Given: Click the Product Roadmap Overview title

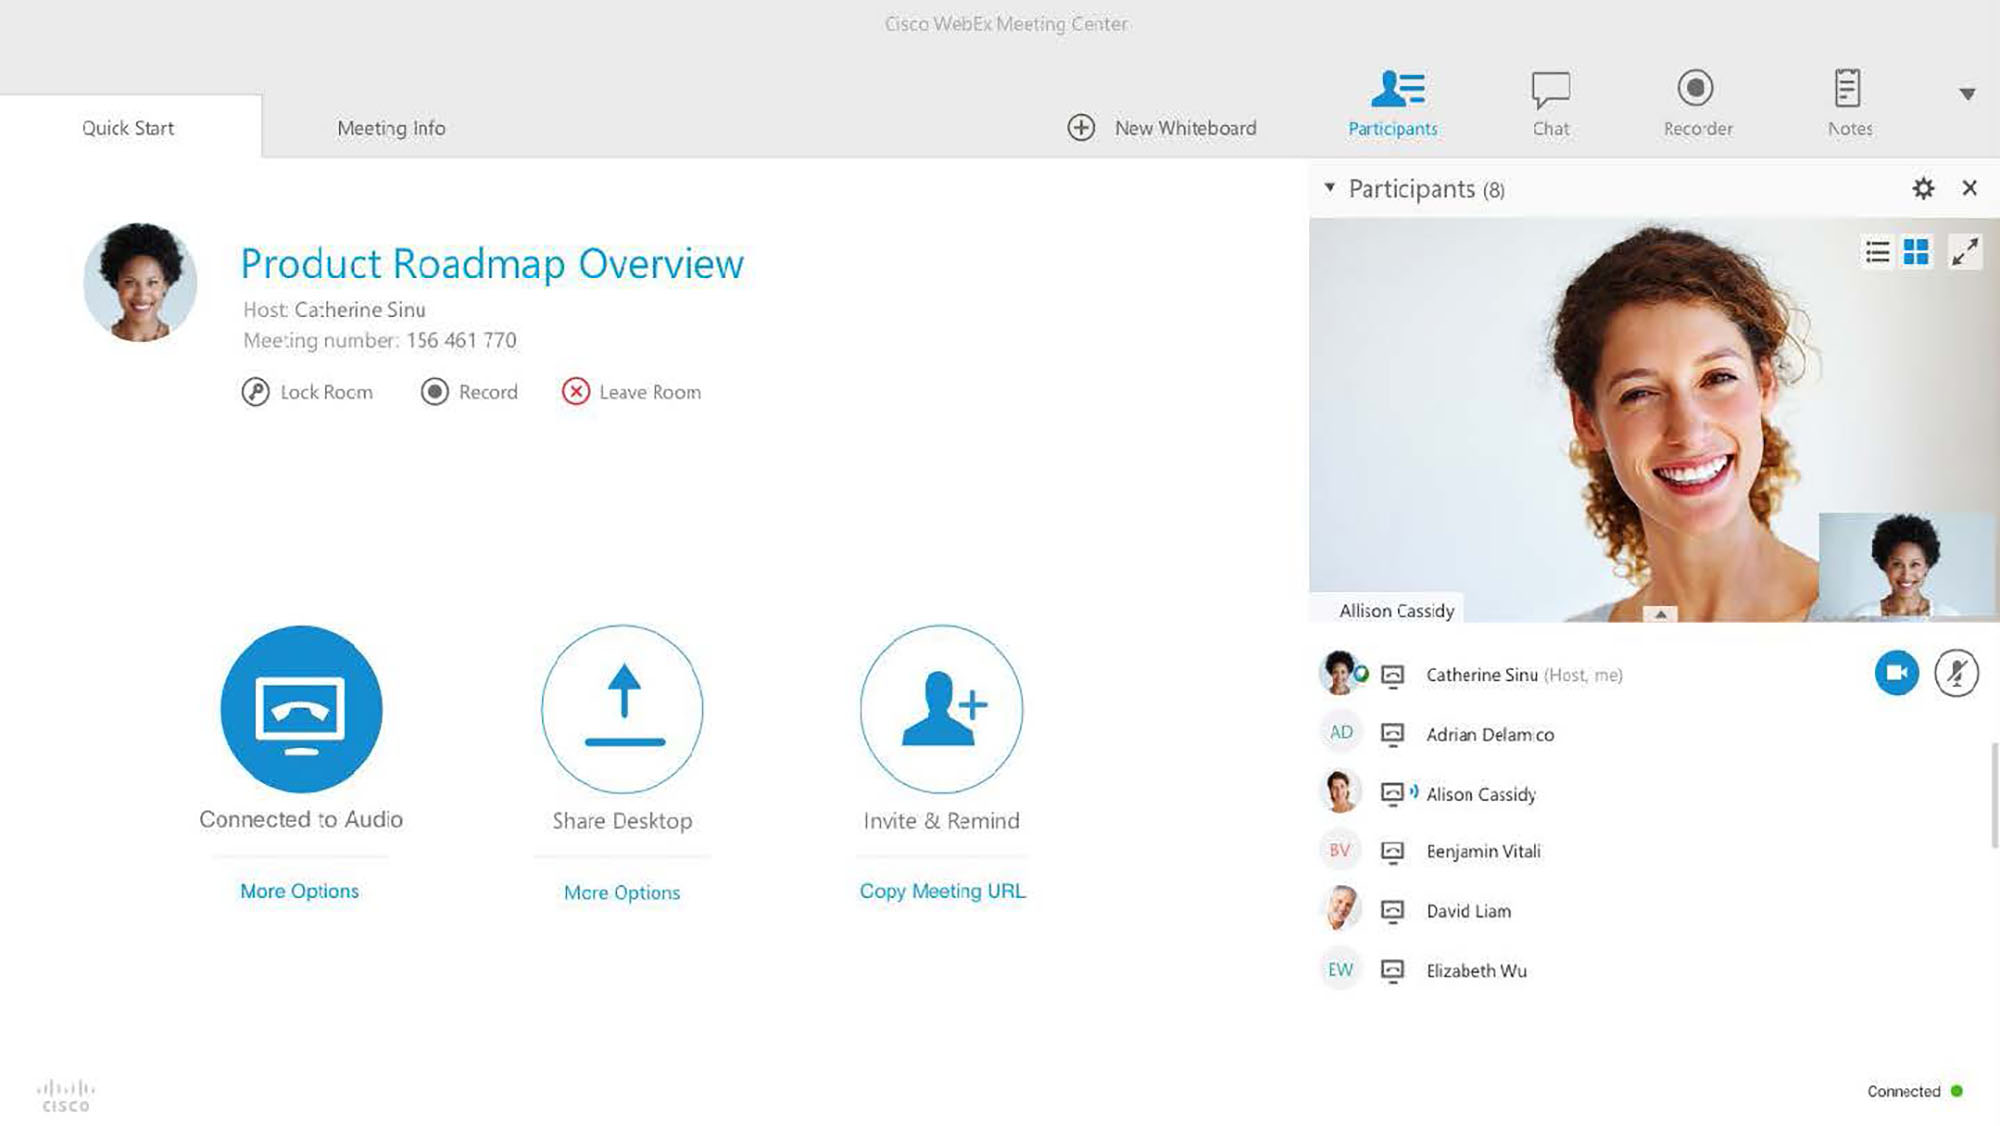Looking at the screenshot, I should coord(492,264).
